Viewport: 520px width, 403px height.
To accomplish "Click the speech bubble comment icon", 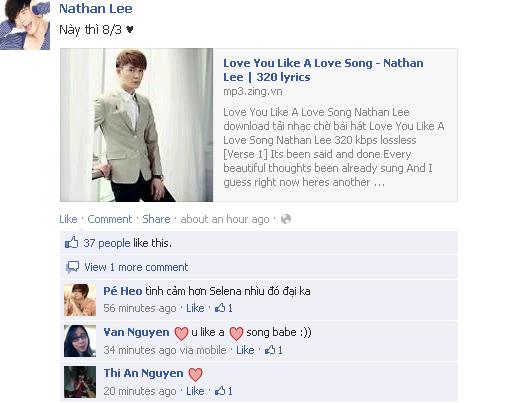I will pyautogui.click(x=72, y=267).
